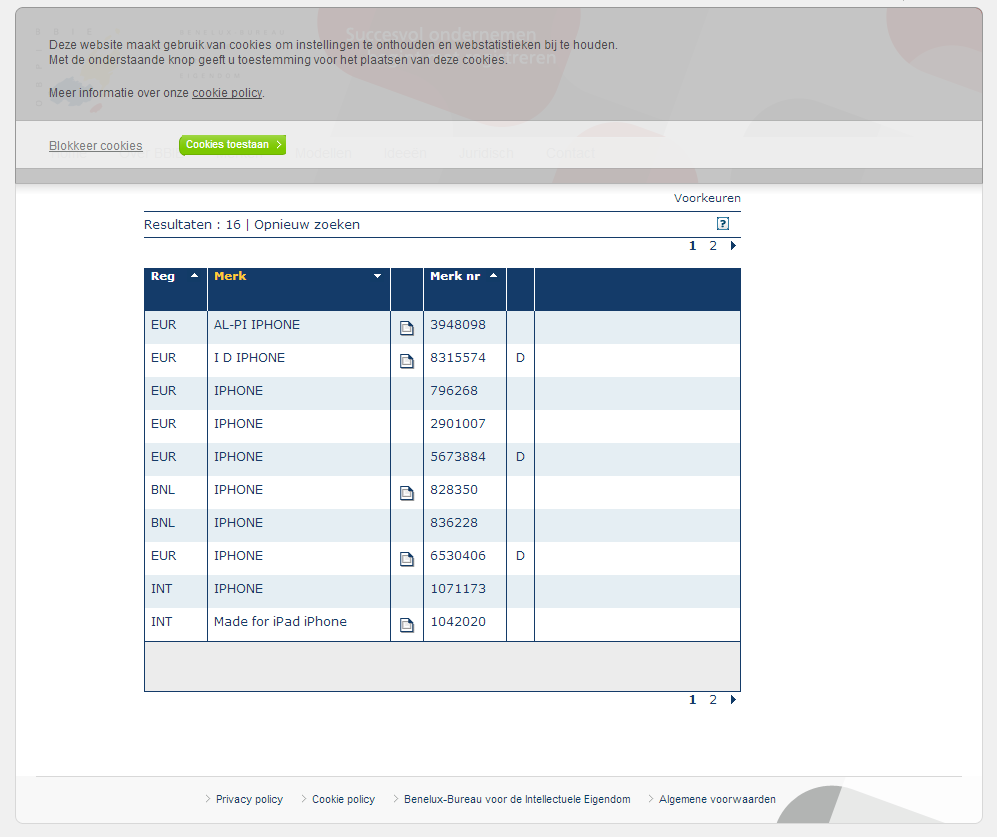Click mark number 828350
997x837 pixels.
pyautogui.click(x=454, y=490)
